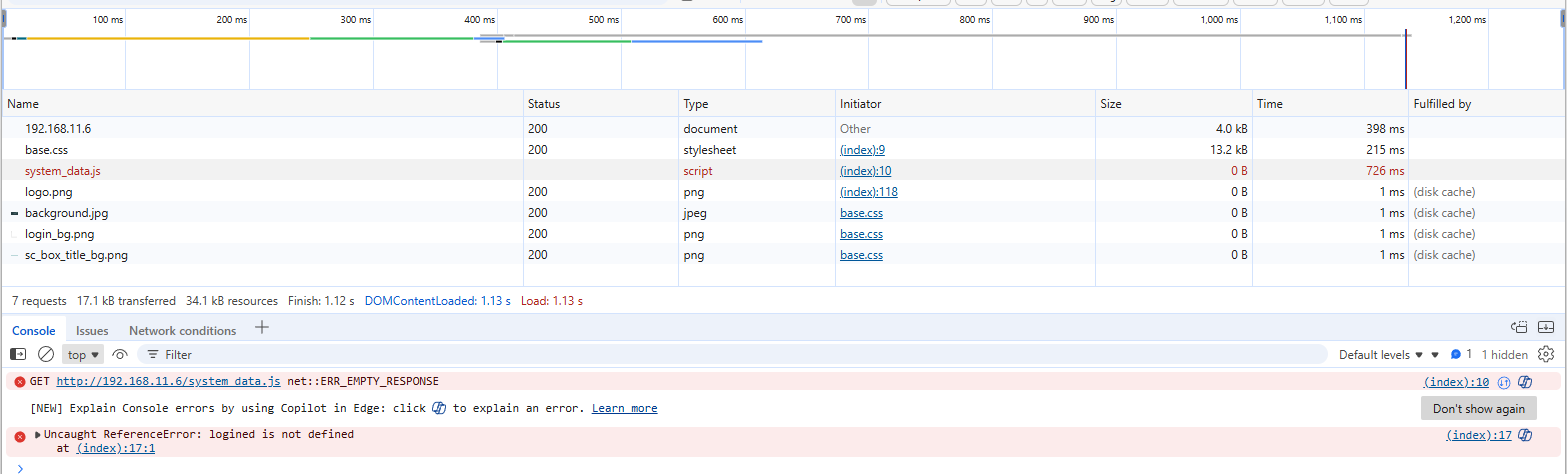
Task: Click the 1 hidden messages label
Action: click(1504, 354)
